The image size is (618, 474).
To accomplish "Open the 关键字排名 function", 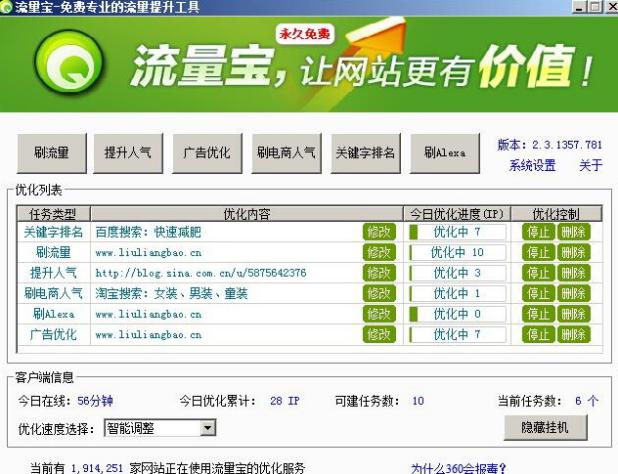I will (x=366, y=153).
